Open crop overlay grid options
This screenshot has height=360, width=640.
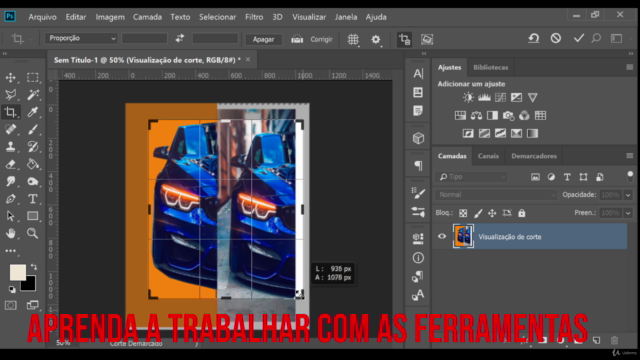pos(353,39)
